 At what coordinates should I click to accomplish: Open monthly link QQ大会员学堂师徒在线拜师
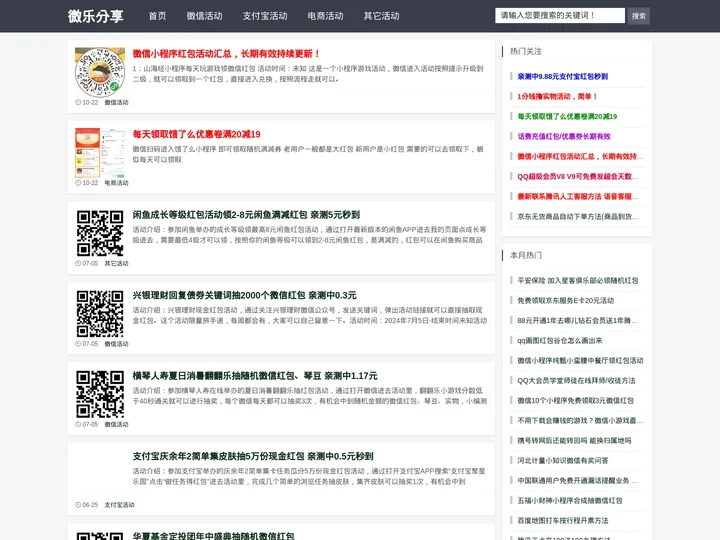coord(576,380)
